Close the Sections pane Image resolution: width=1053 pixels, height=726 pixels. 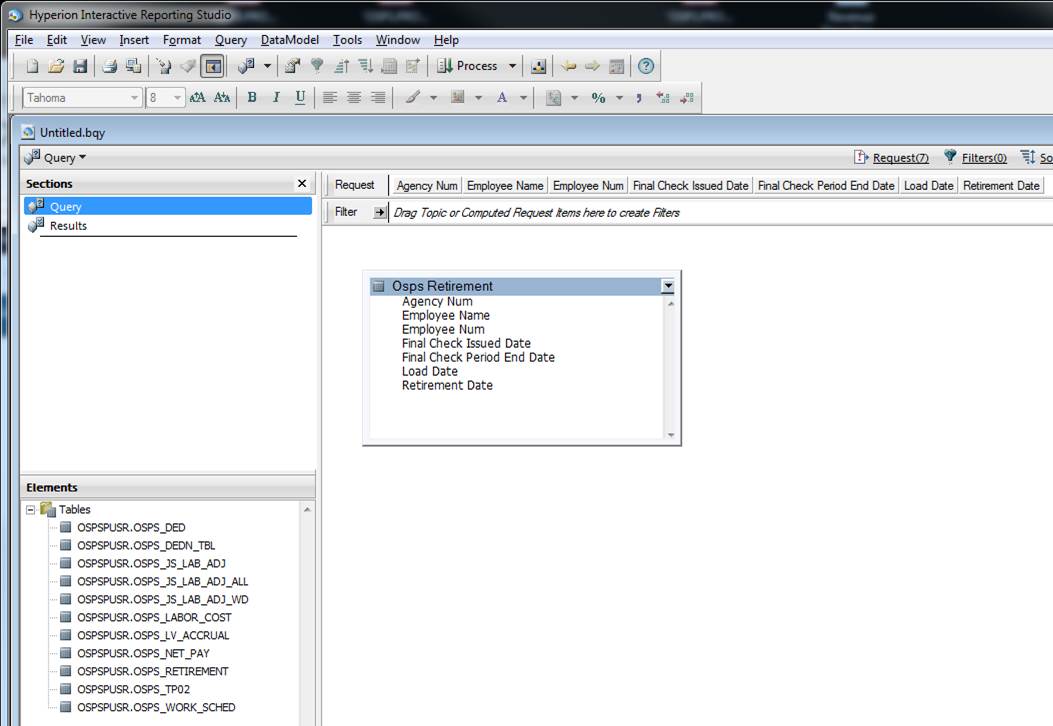(x=302, y=183)
